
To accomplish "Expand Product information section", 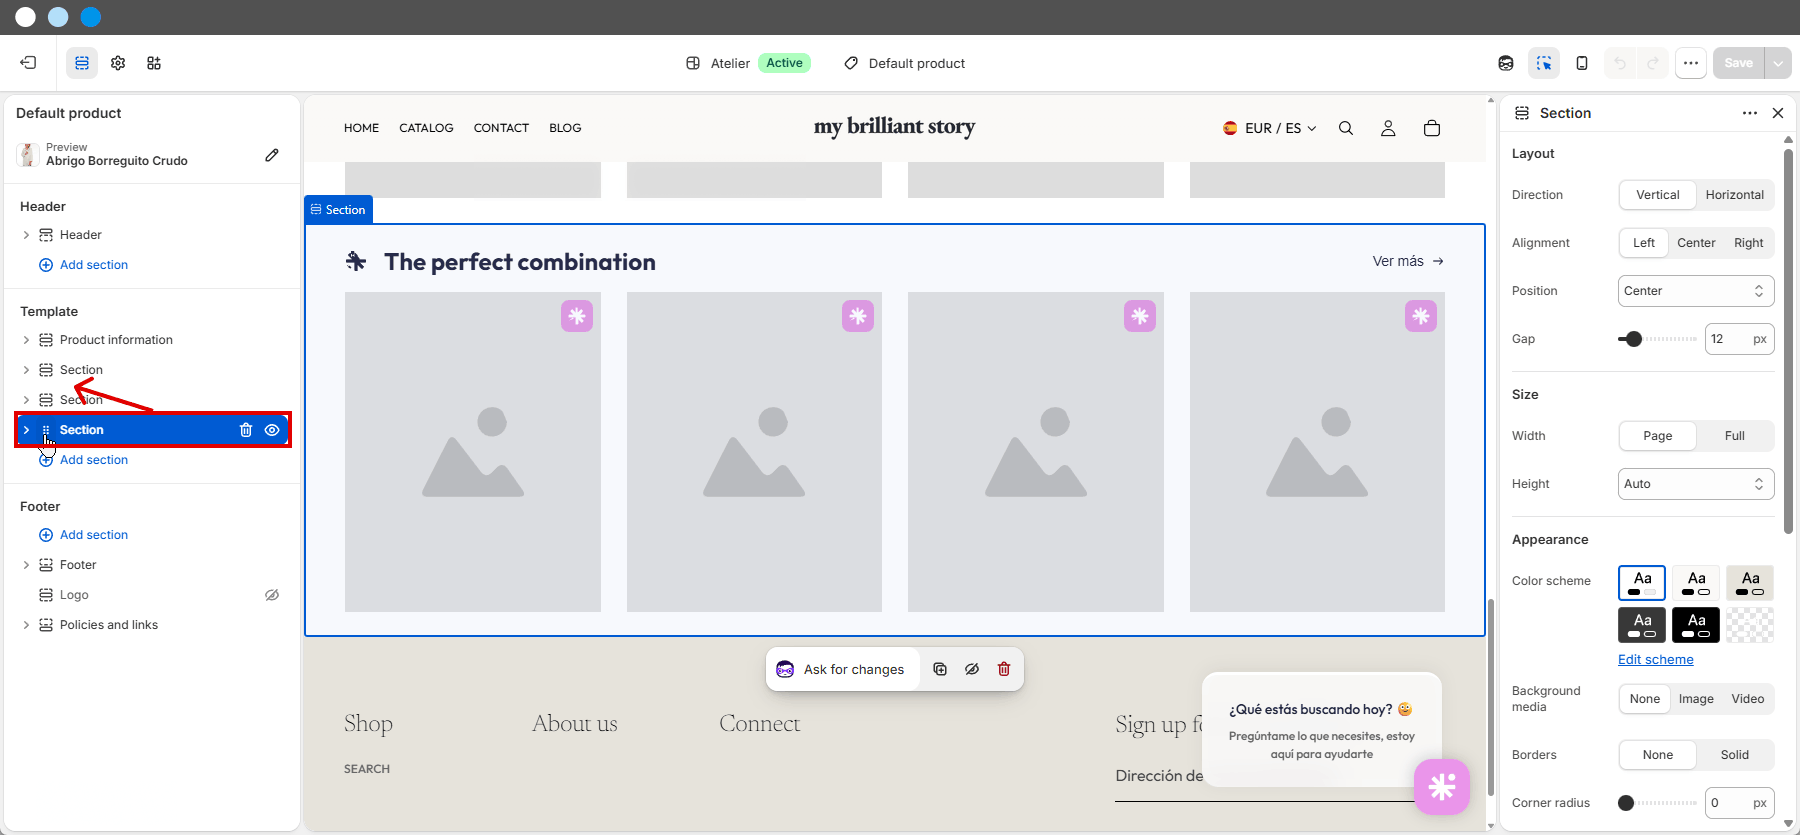I will tap(26, 340).
